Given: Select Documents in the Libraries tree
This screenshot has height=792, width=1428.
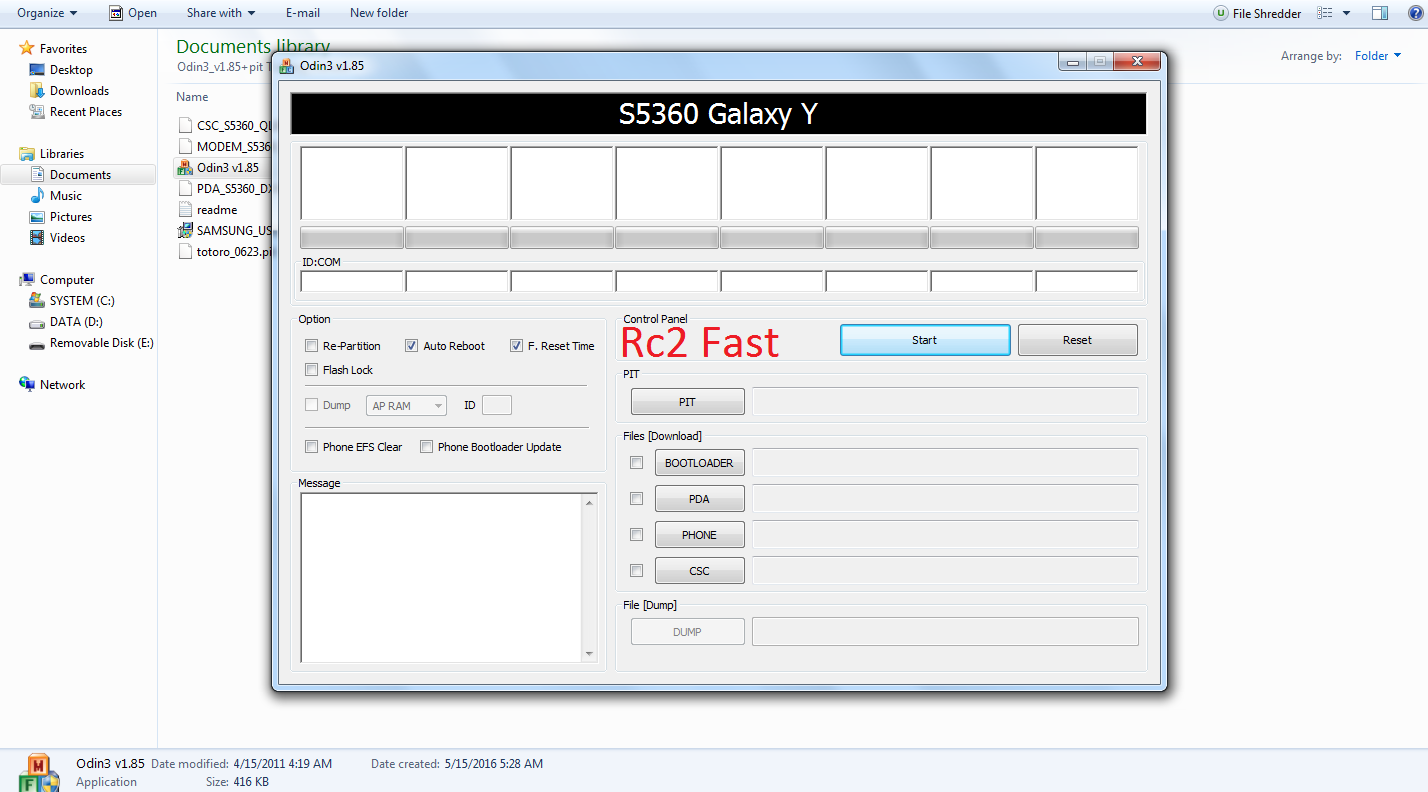Looking at the screenshot, I should click(78, 175).
